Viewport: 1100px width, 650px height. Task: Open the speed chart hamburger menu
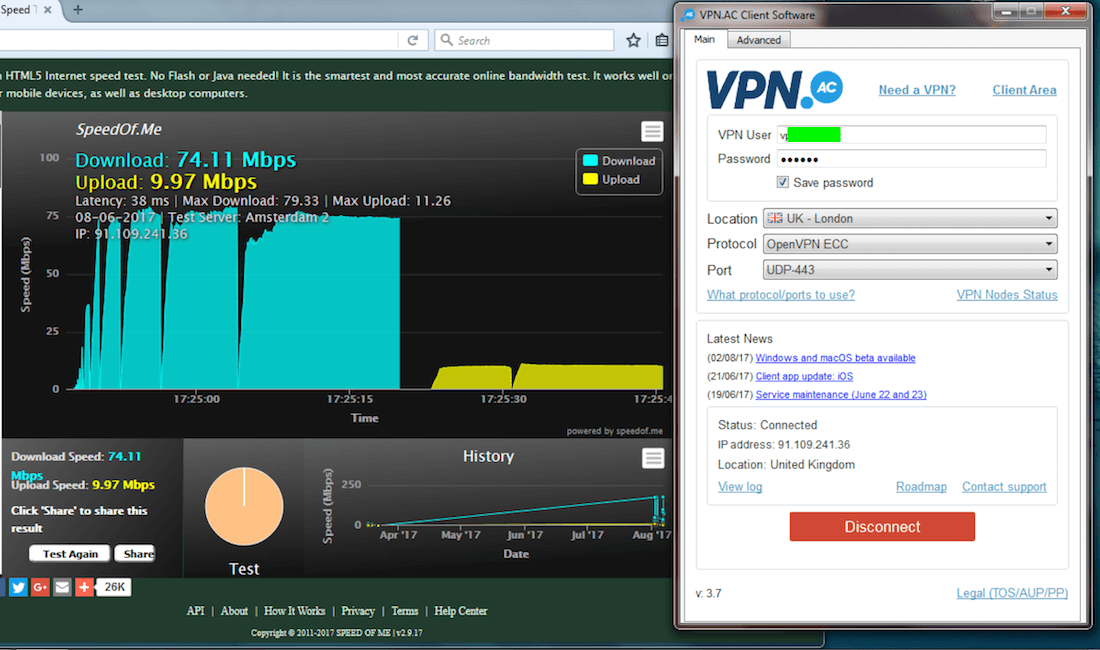(652, 131)
